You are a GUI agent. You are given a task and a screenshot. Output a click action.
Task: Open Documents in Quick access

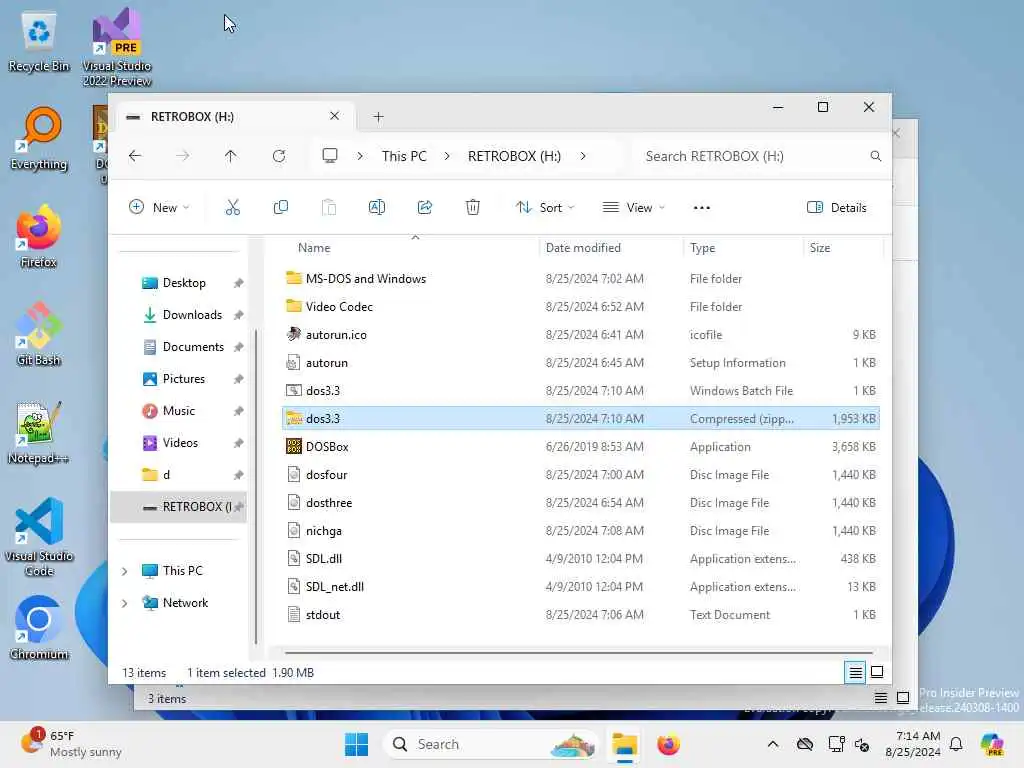pyautogui.click(x=193, y=347)
